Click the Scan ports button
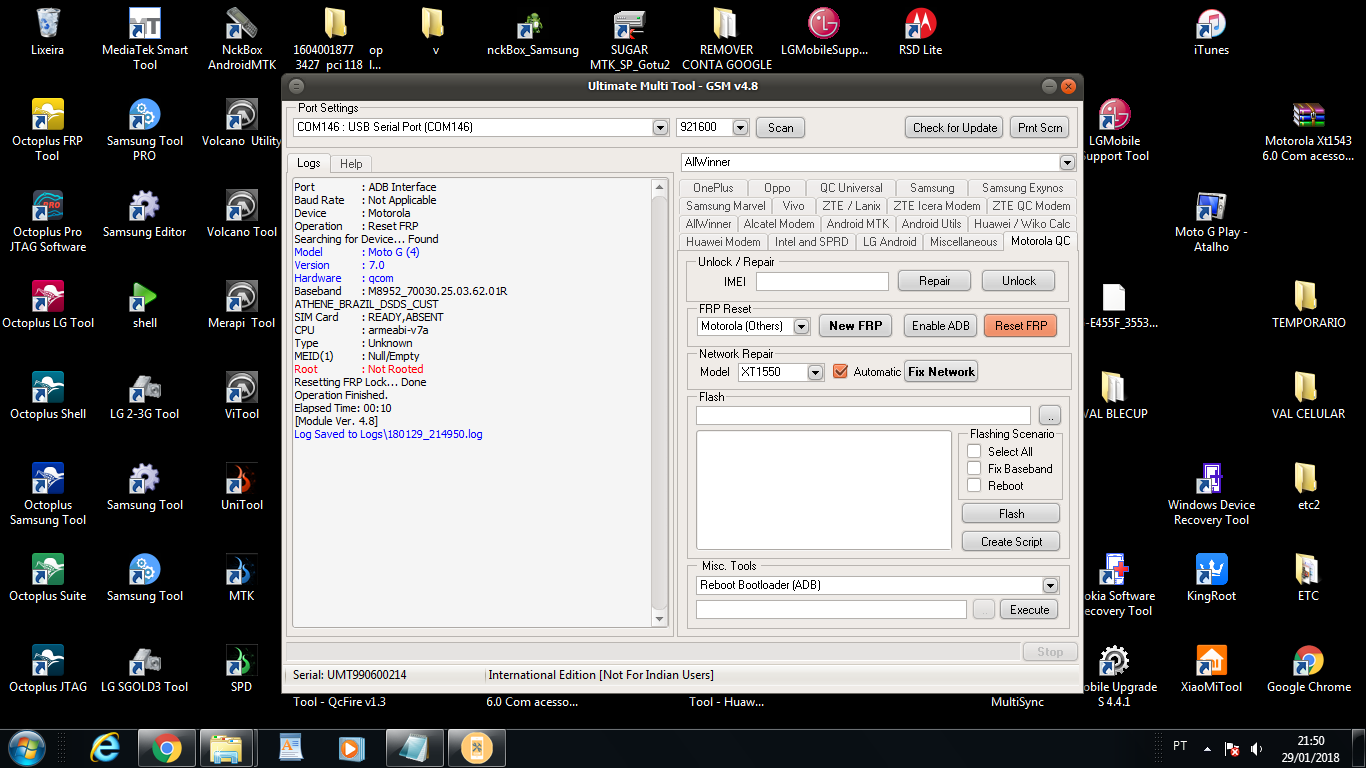1366x768 pixels. point(780,127)
